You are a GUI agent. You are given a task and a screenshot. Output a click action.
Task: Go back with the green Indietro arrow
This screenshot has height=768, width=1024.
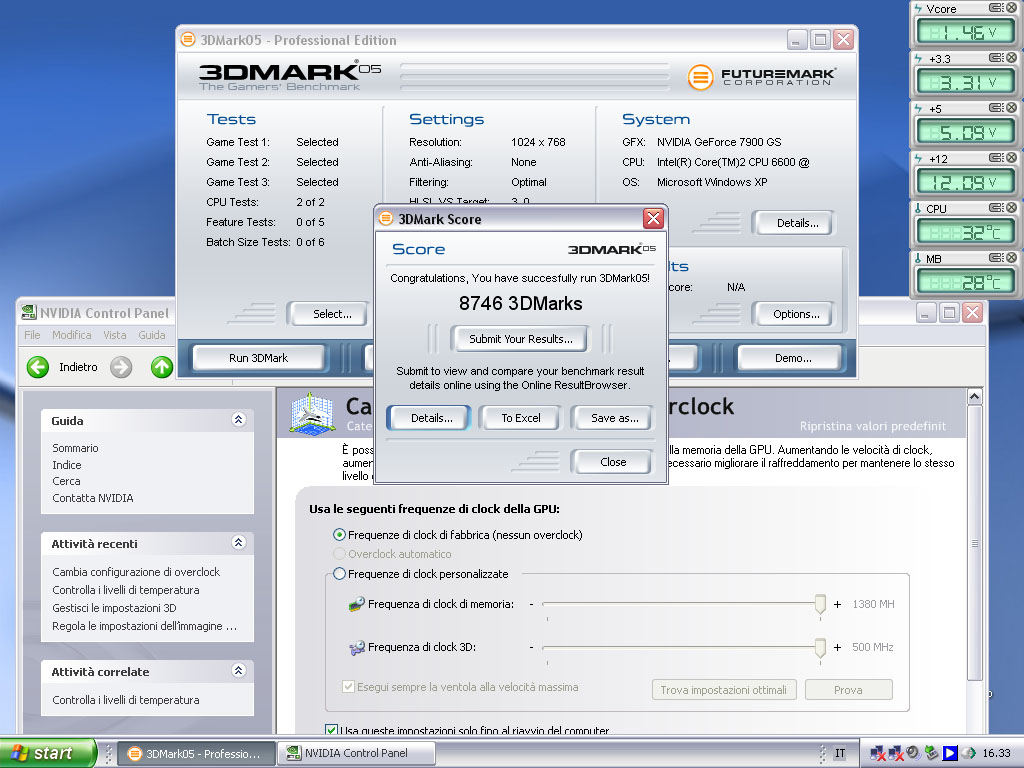click(x=38, y=367)
